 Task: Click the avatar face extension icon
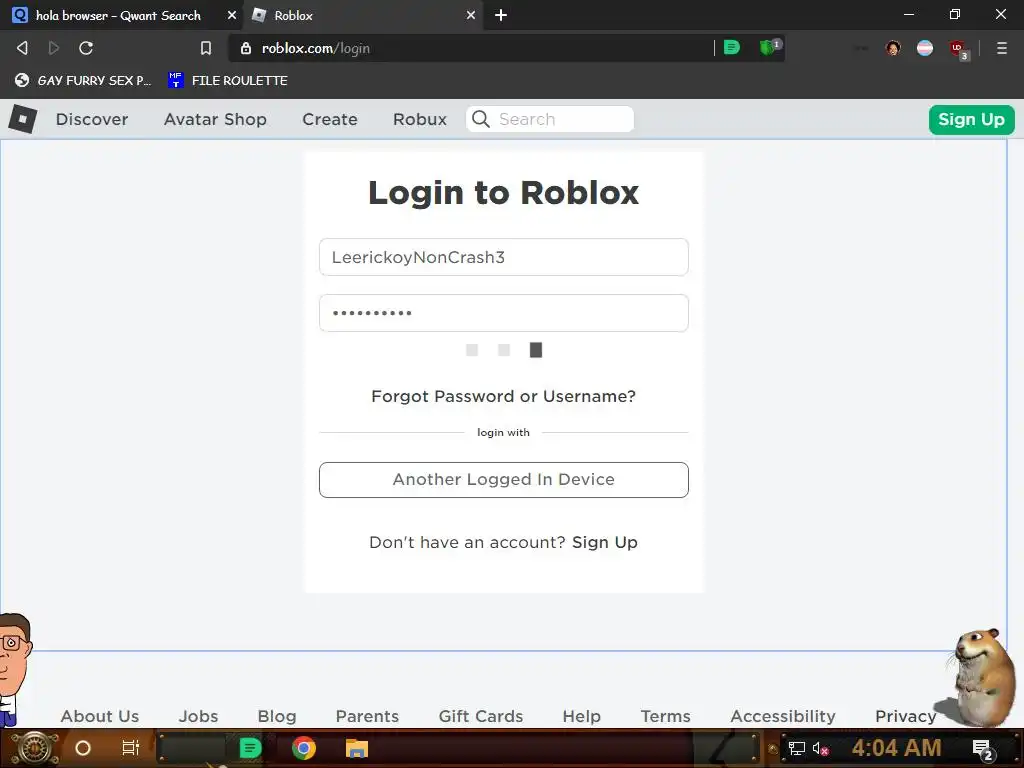pos(893,48)
